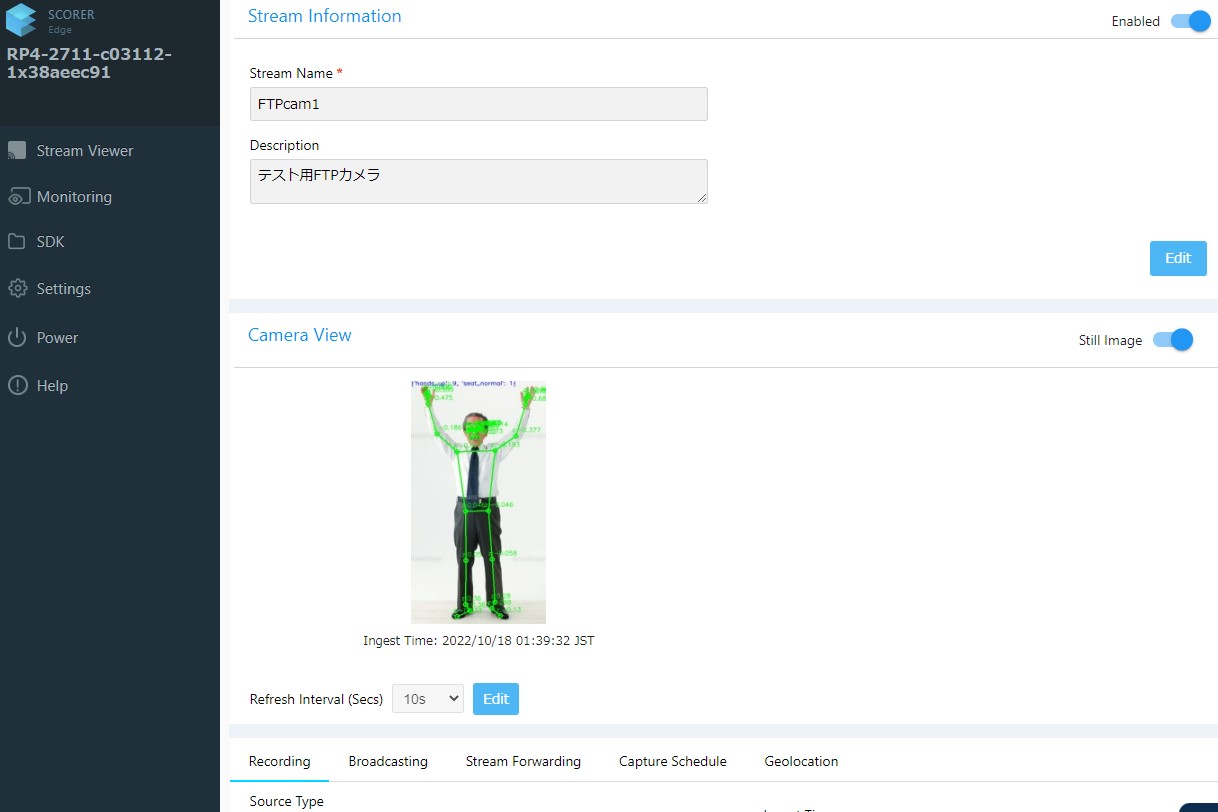The height and width of the screenshot is (812, 1218).
Task: Click Edit button in Stream Information
Action: [x=1177, y=258]
